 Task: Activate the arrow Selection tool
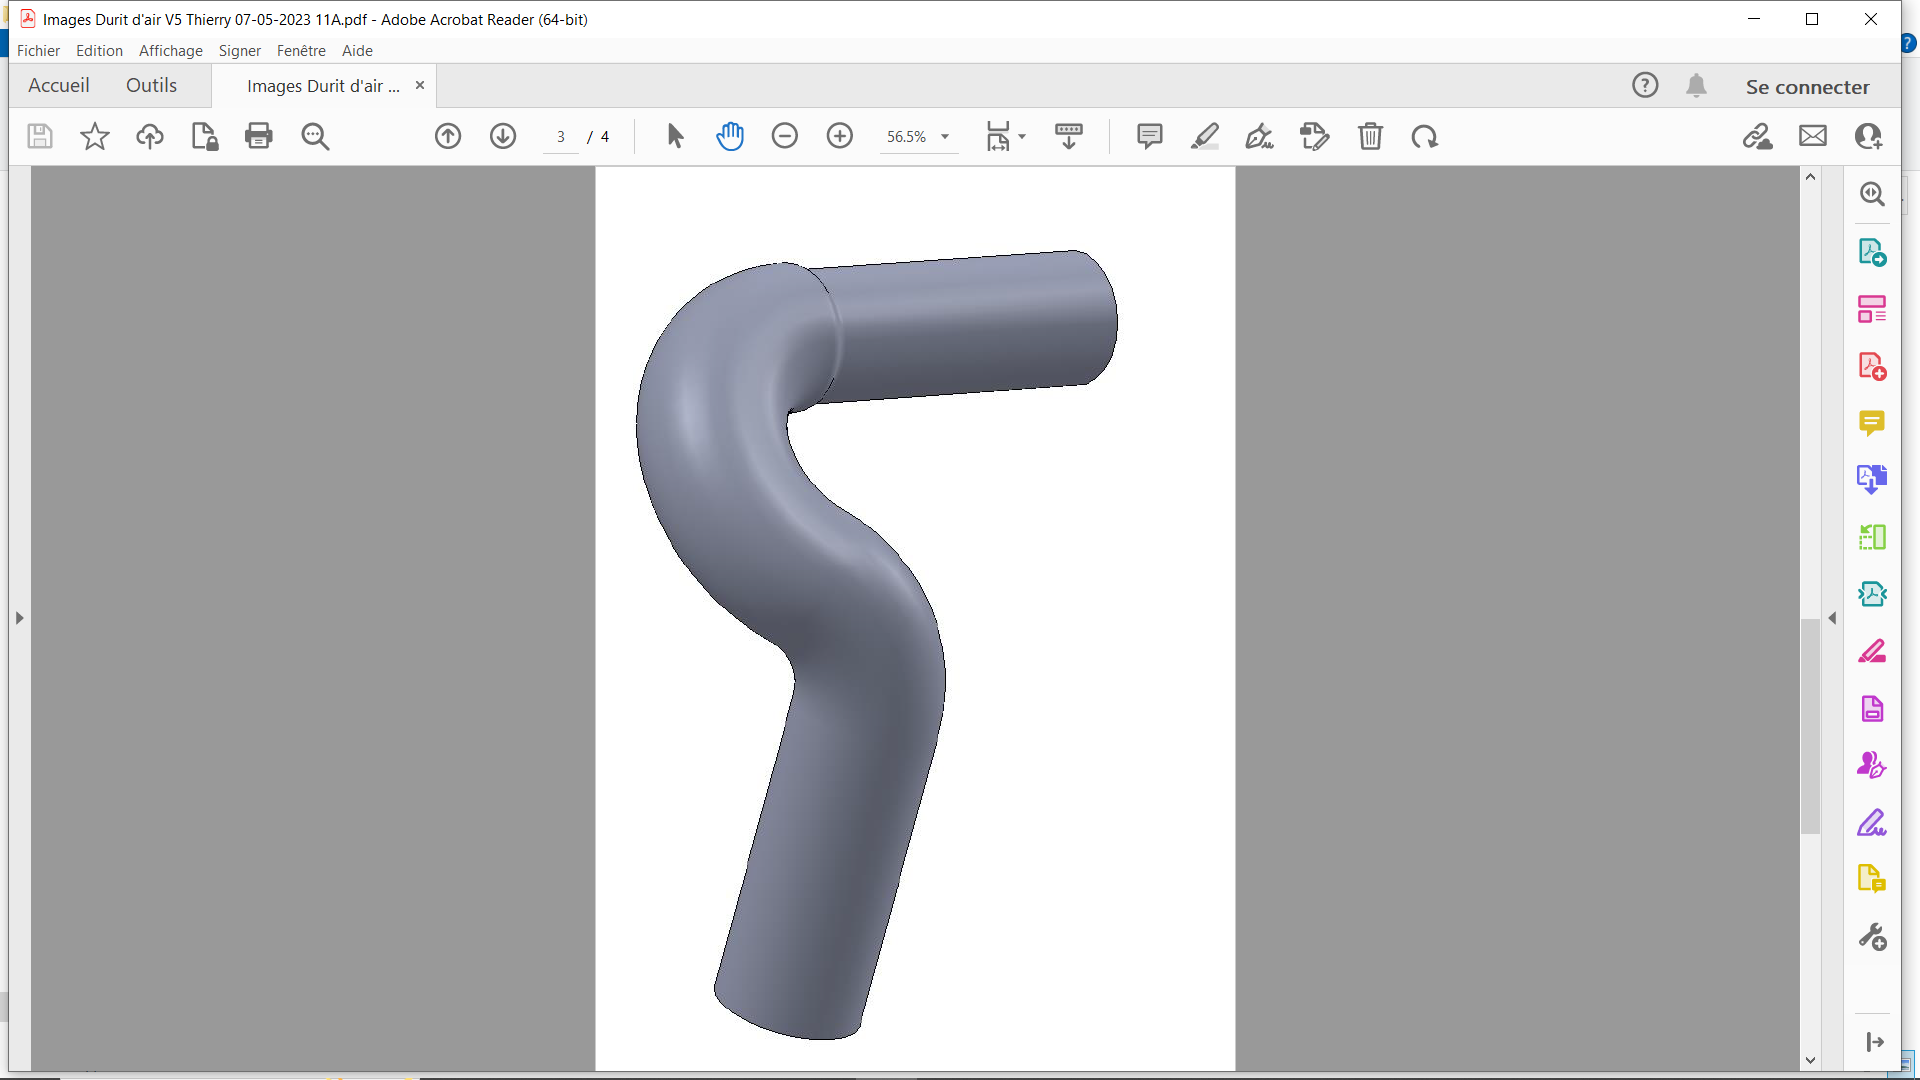(x=675, y=136)
